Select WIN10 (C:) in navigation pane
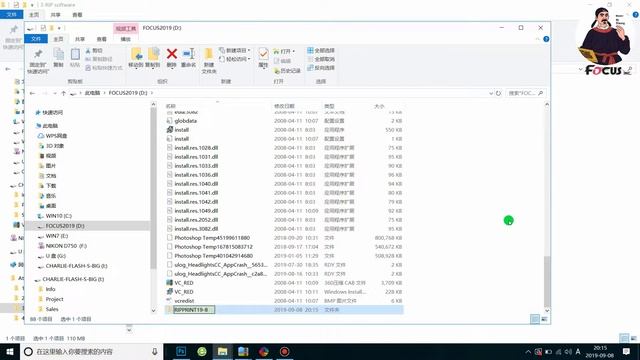Image resolution: width=640 pixels, height=360 pixels. (x=58, y=216)
